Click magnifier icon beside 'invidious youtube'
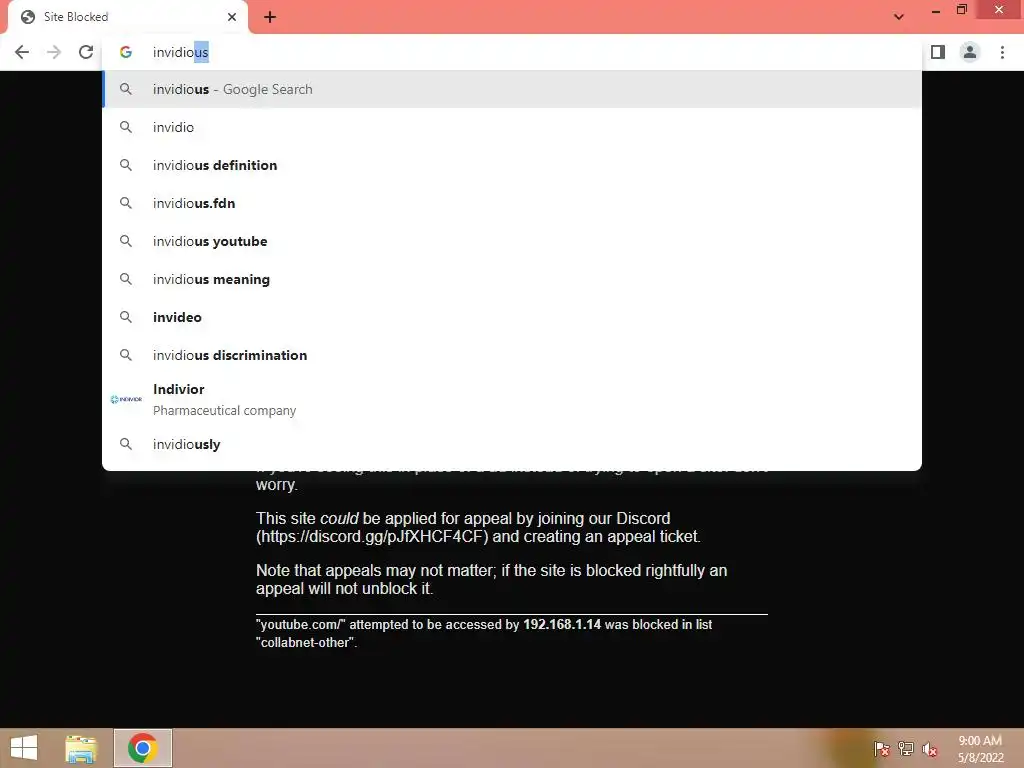The width and height of the screenshot is (1024, 768). click(125, 241)
